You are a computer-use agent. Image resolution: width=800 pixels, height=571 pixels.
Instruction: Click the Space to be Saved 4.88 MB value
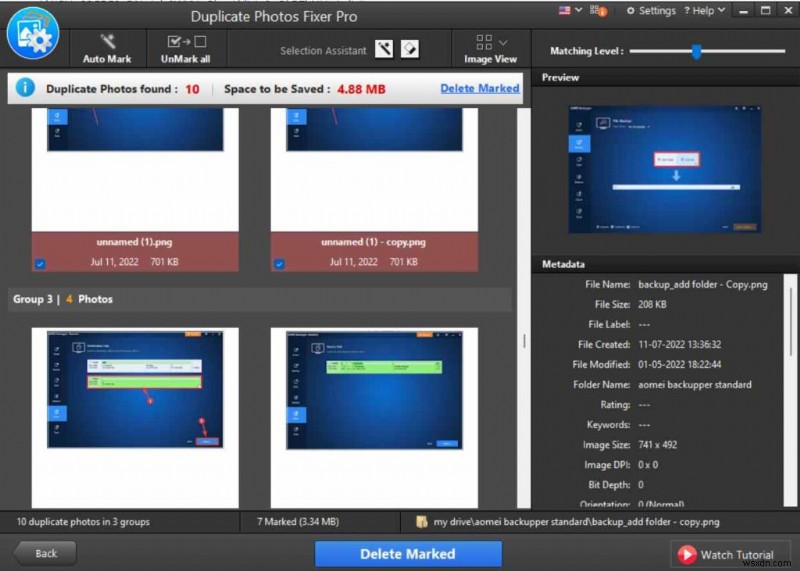point(361,89)
